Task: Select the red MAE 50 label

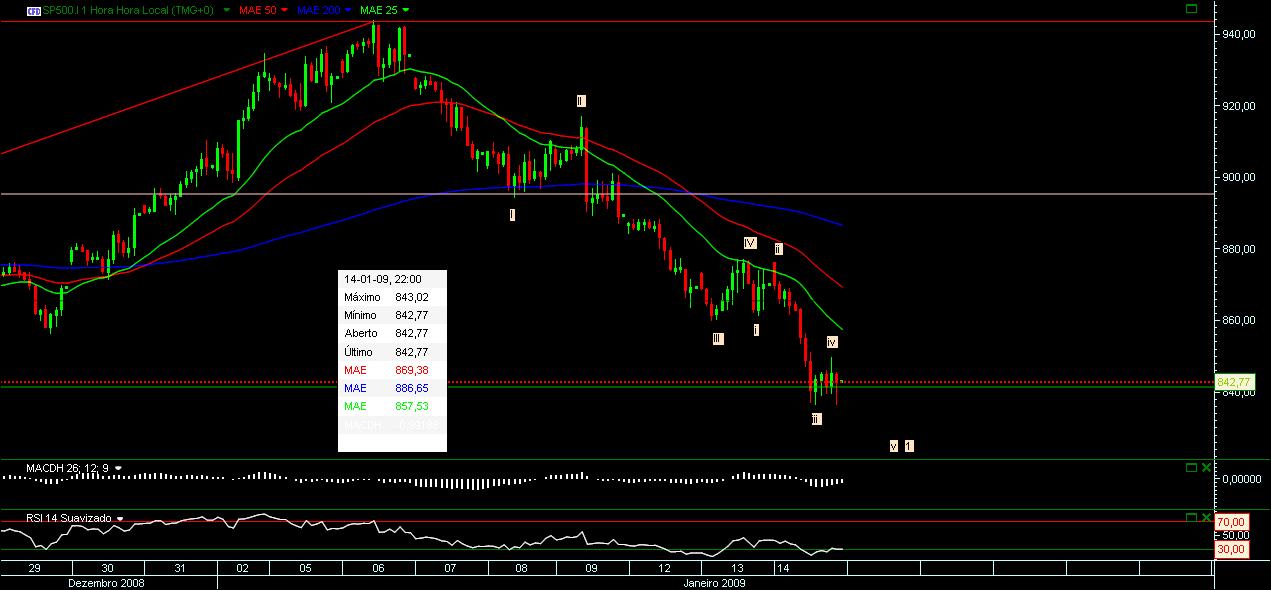Action: click(x=257, y=10)
